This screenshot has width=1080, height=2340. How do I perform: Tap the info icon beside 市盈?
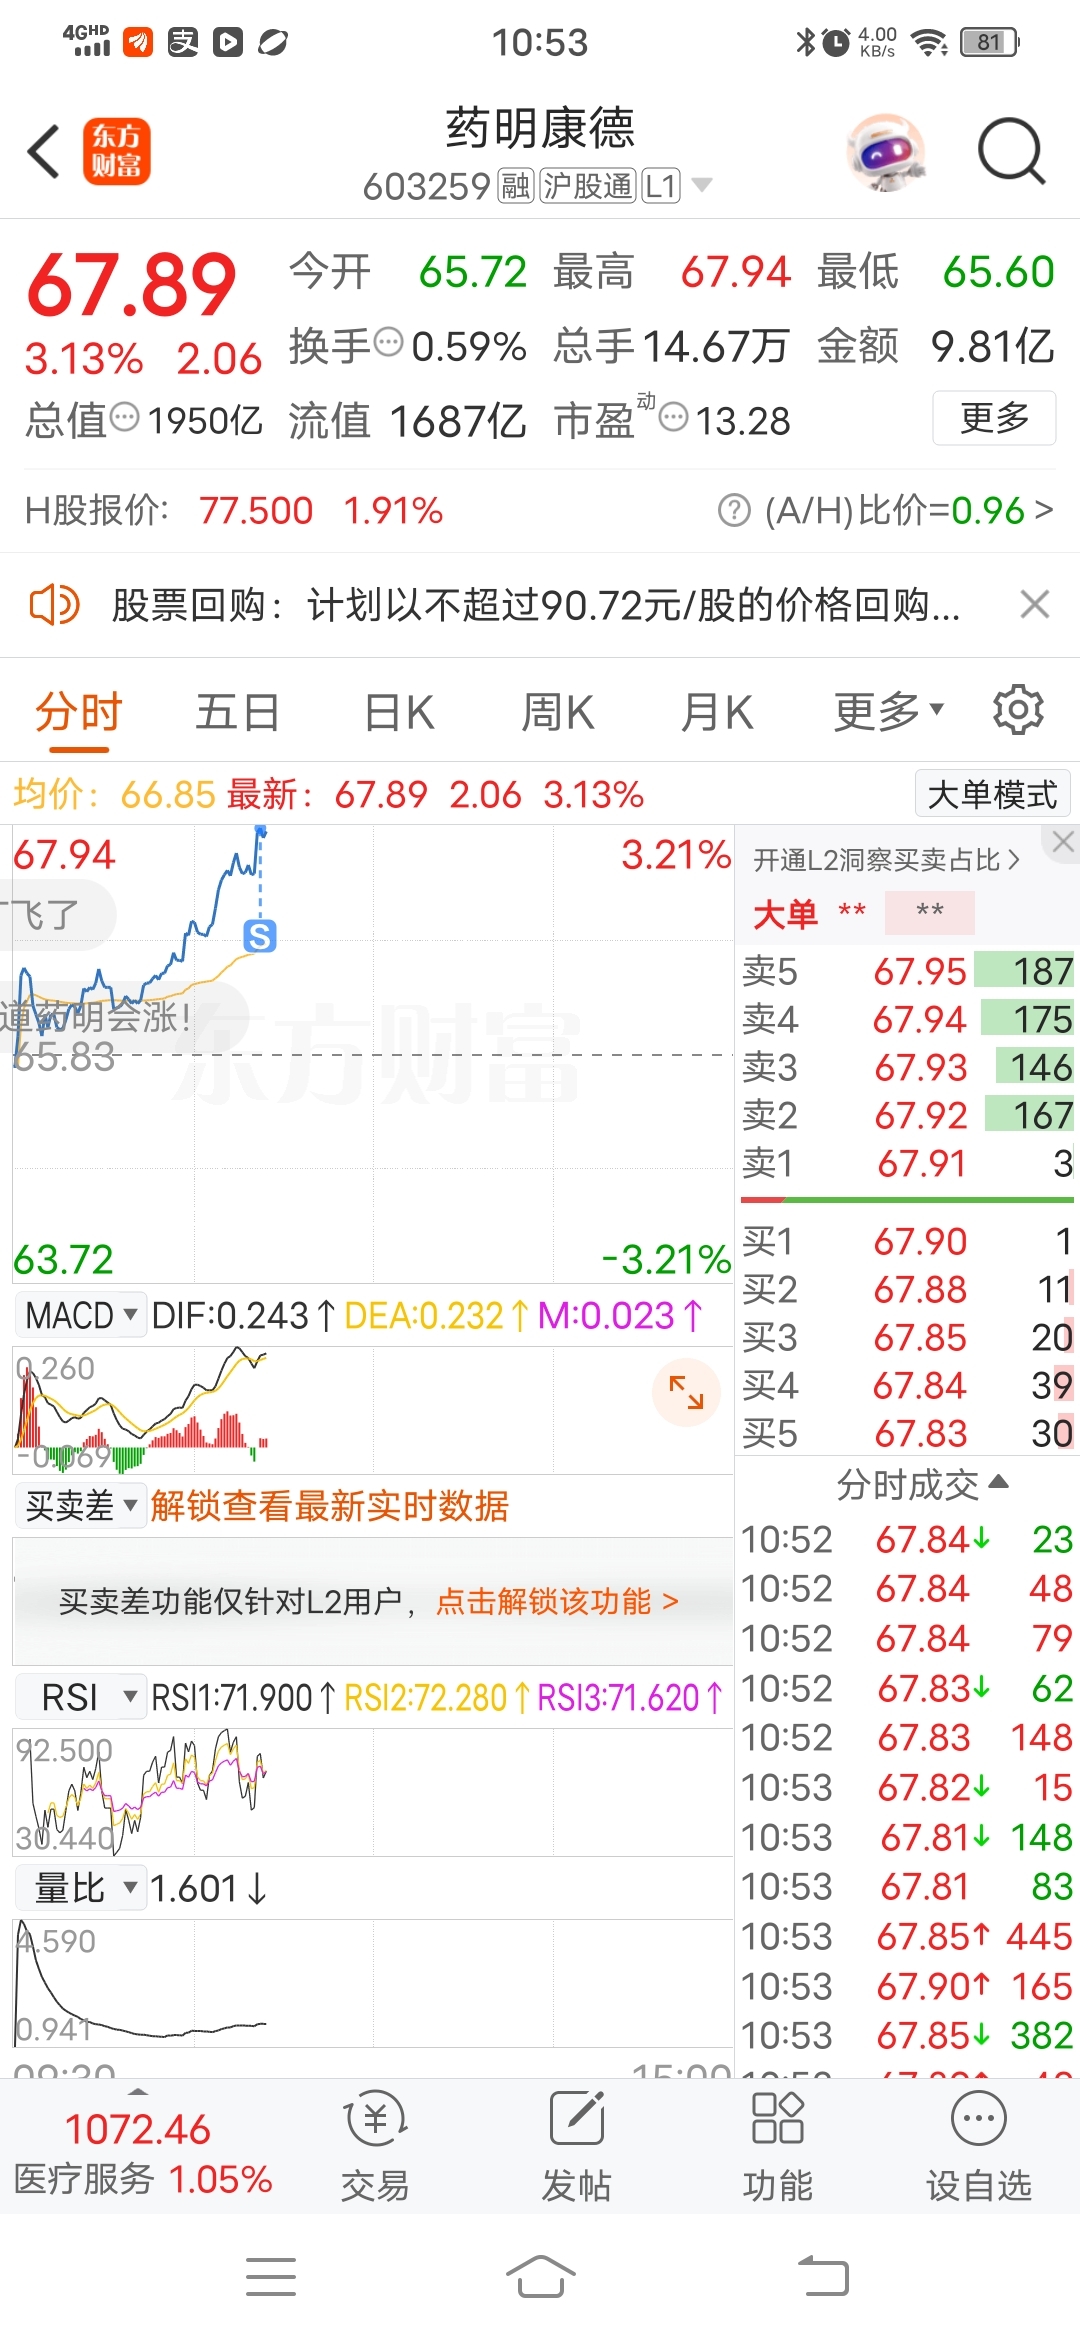pos(674,416)
